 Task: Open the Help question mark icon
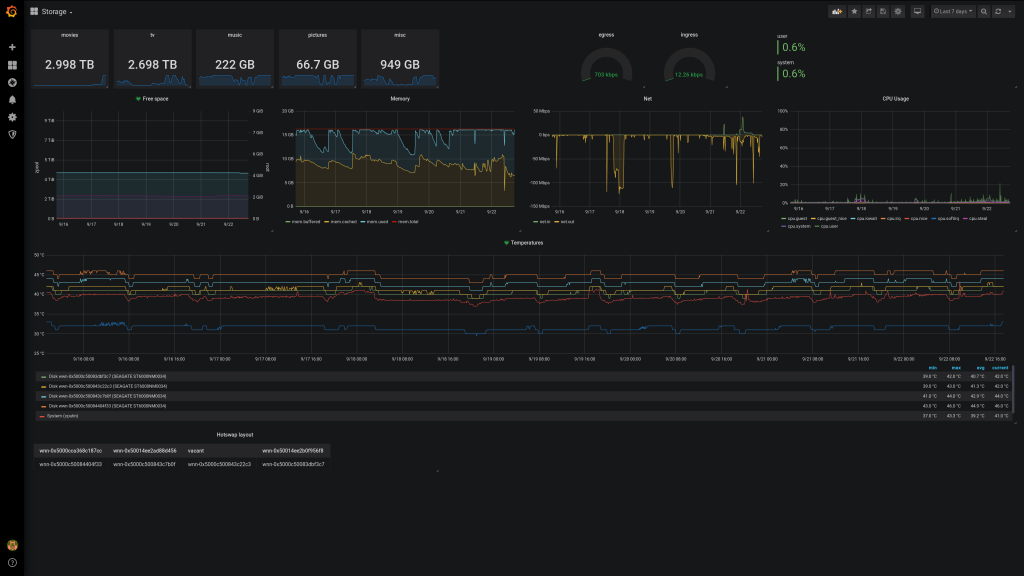click(x=12, y=562)
